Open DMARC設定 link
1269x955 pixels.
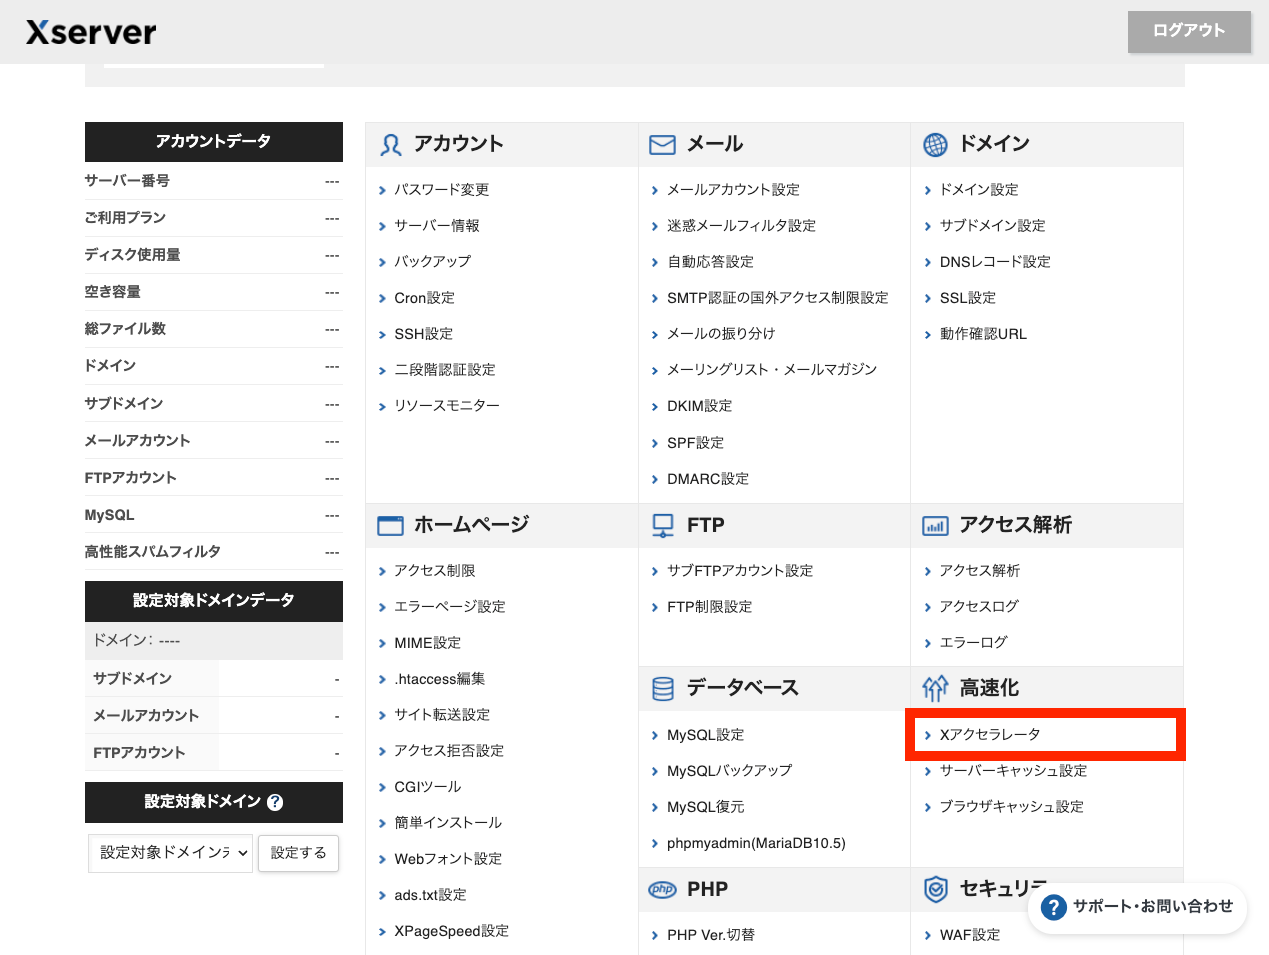(707, 478)
